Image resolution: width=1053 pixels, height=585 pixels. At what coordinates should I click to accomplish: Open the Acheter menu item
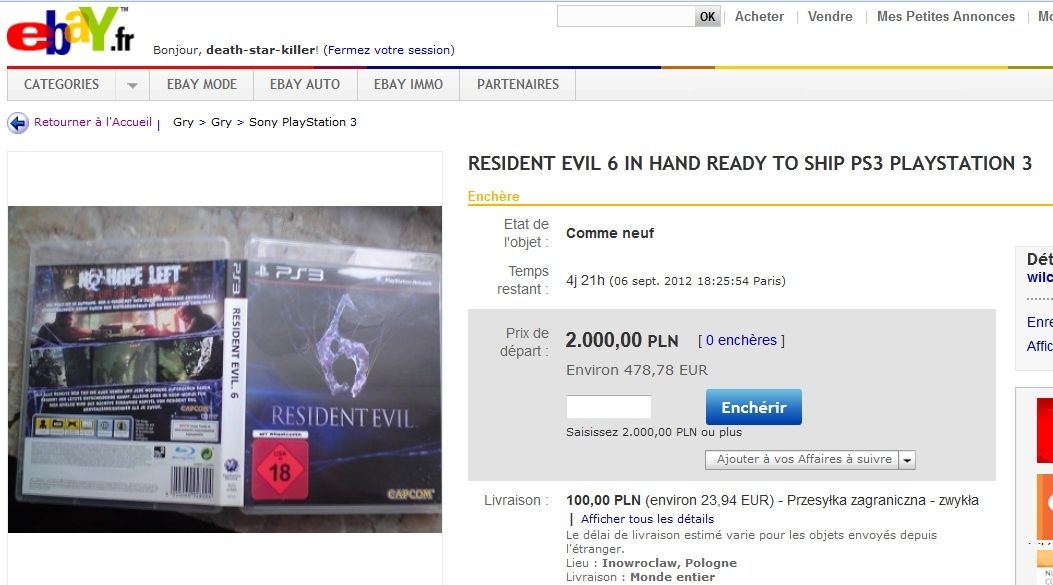(x=759, y=17)
